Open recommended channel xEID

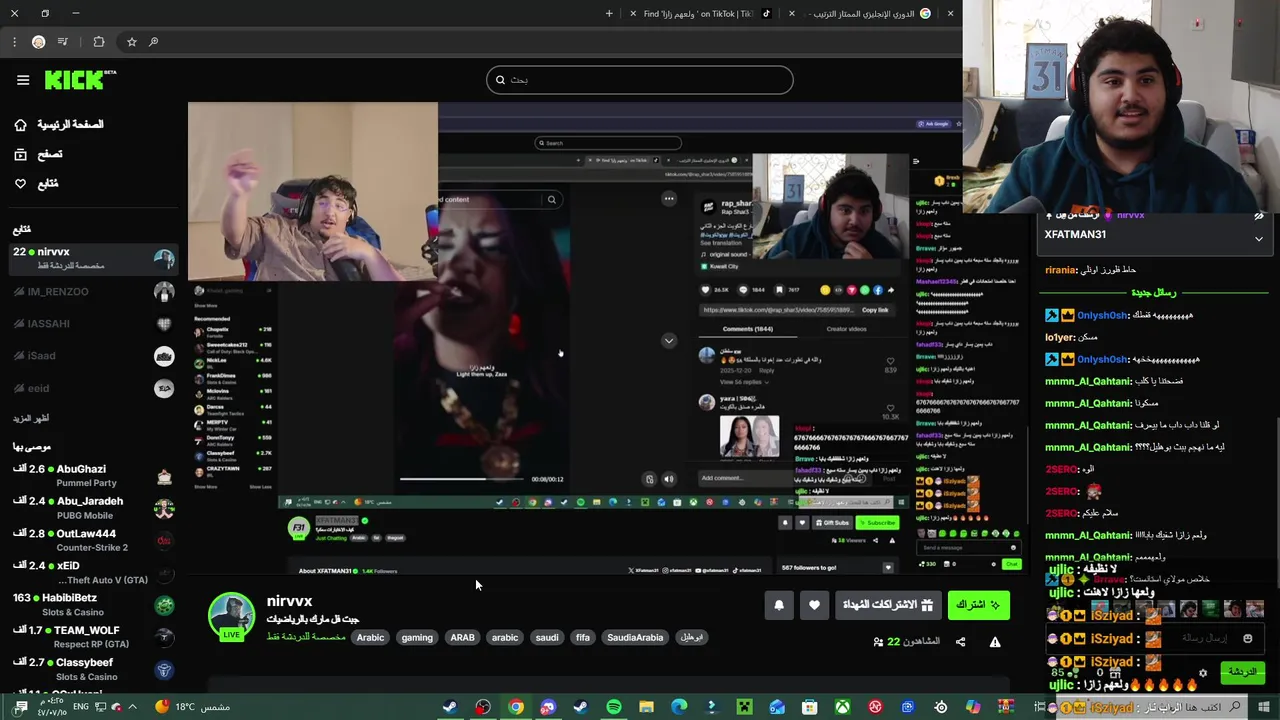[92, 572]
